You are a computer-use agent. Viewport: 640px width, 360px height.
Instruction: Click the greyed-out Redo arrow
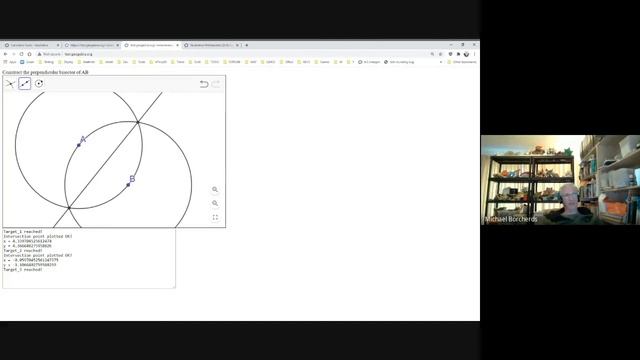(x=216, y=84)
